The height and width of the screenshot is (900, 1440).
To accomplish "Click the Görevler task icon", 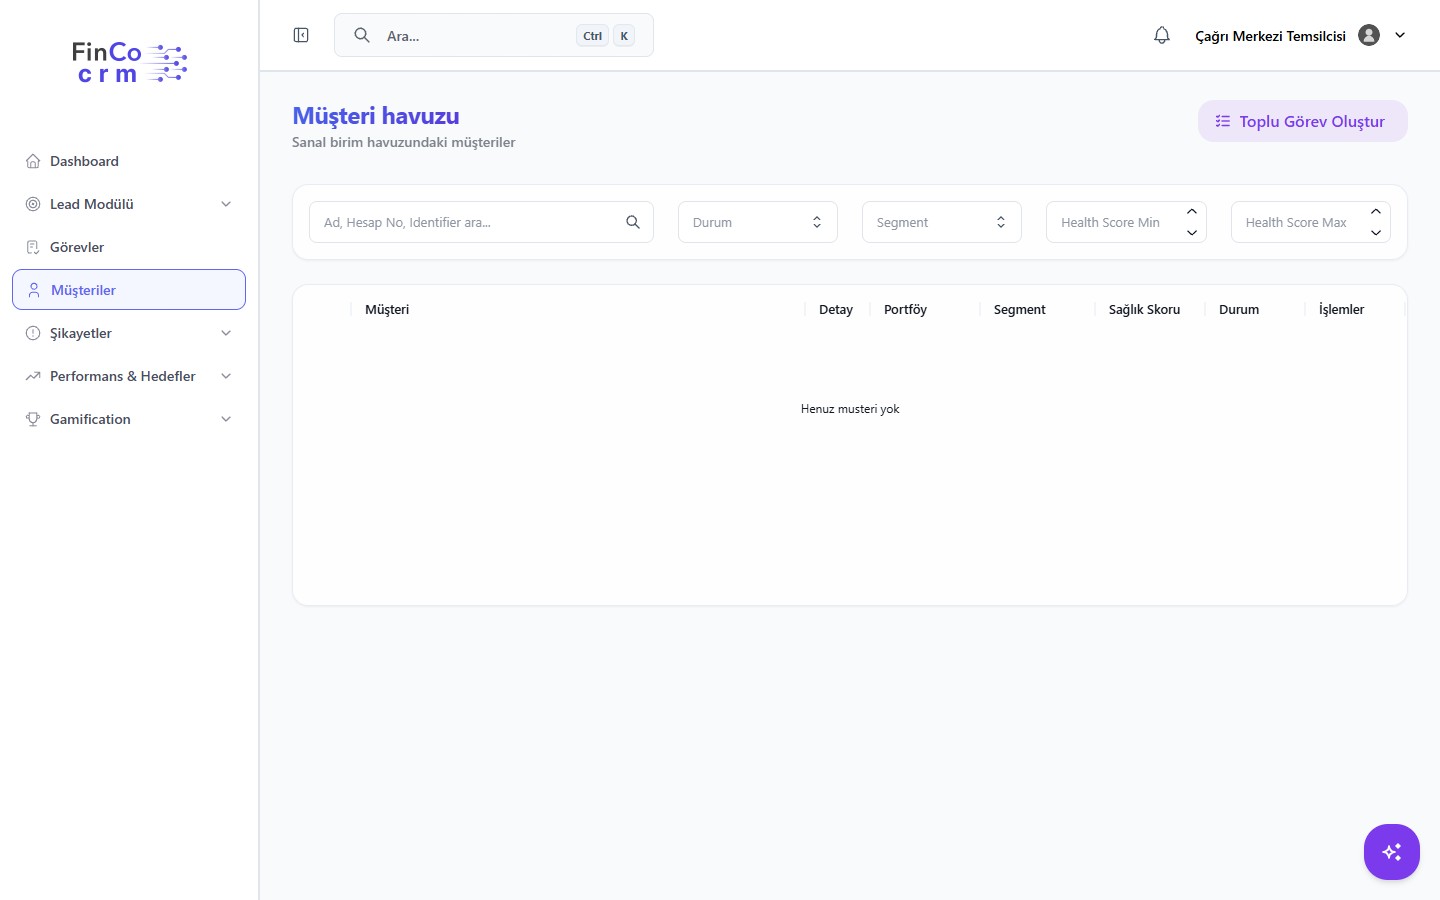I will pyautogui.click(x=33, y=247).
